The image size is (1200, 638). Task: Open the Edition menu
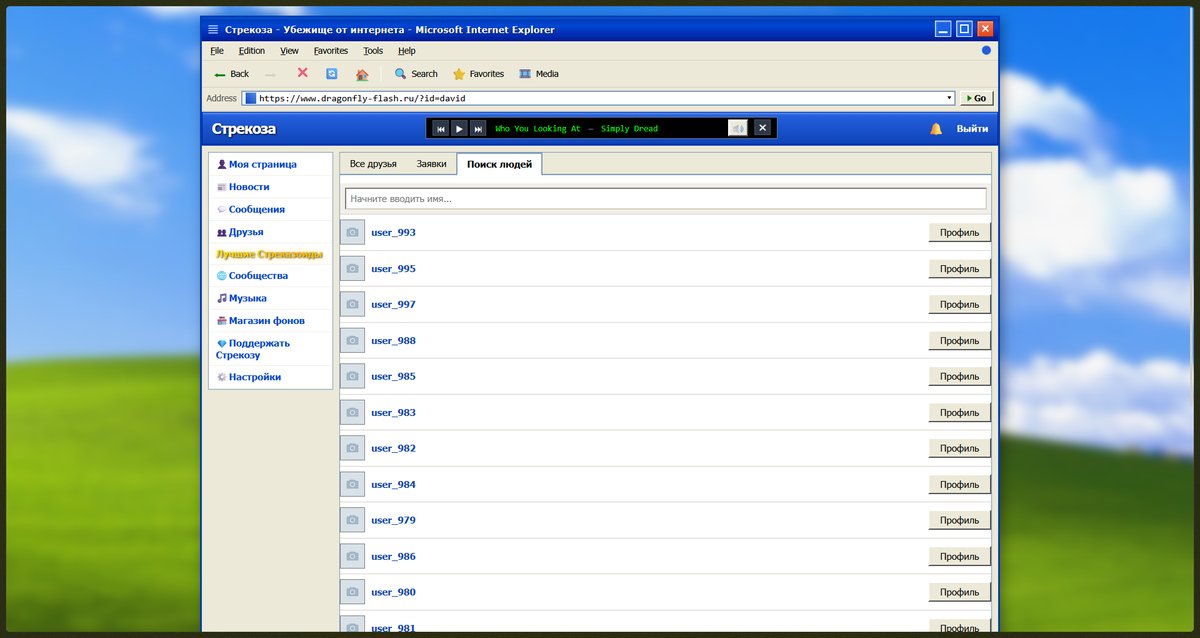pyautogui.click(x=252, y=51)
